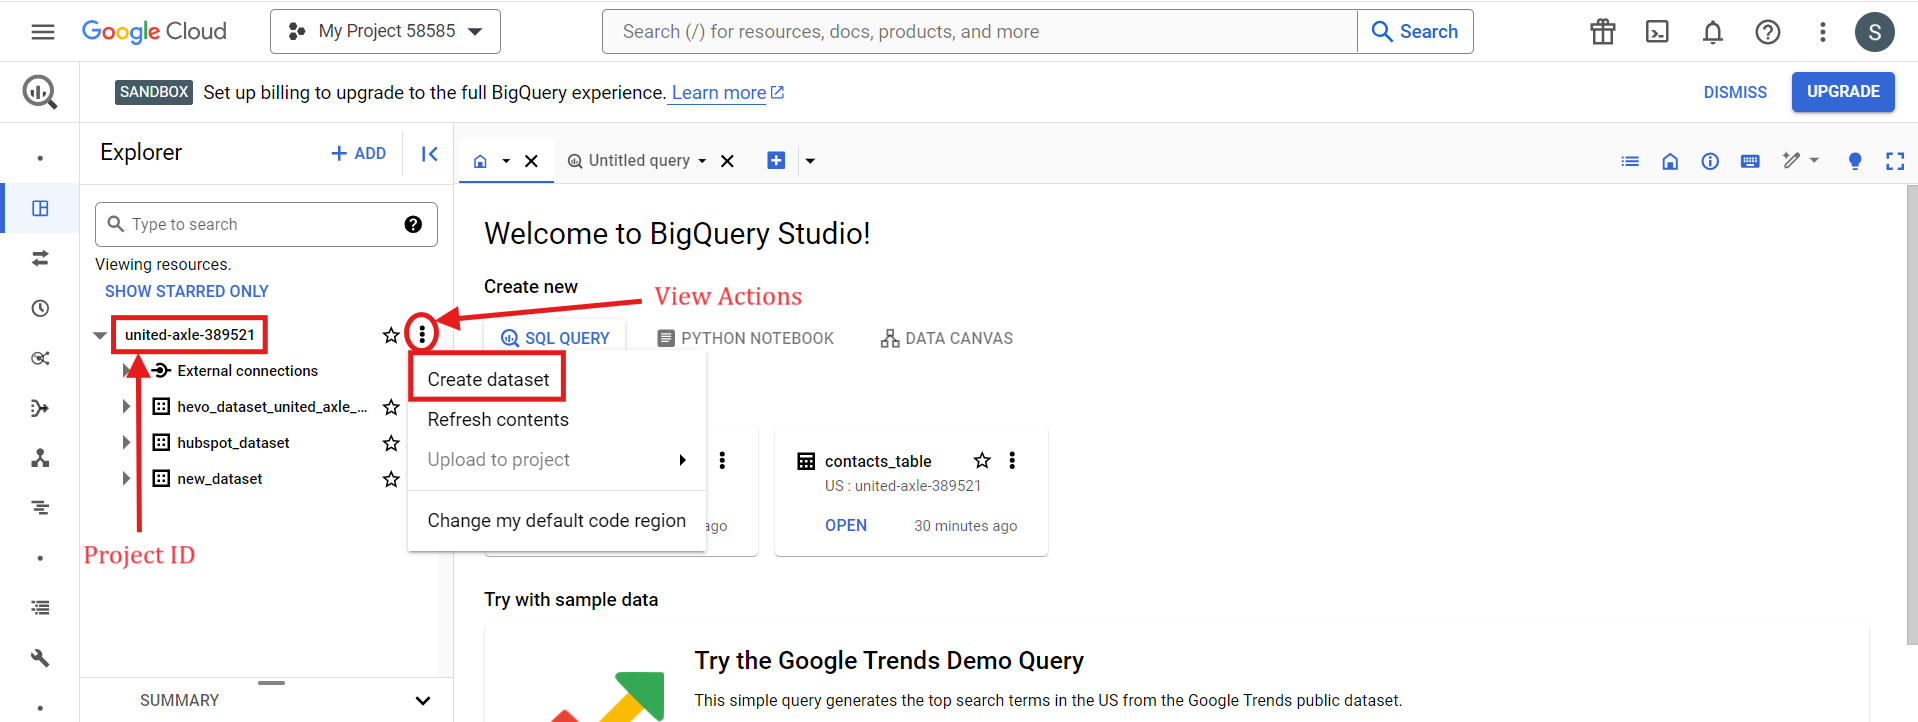The height and width of the screenshot is (722, 1918).
Task: Click the BigQuery product logo icon
Action: tap(40, 92)
